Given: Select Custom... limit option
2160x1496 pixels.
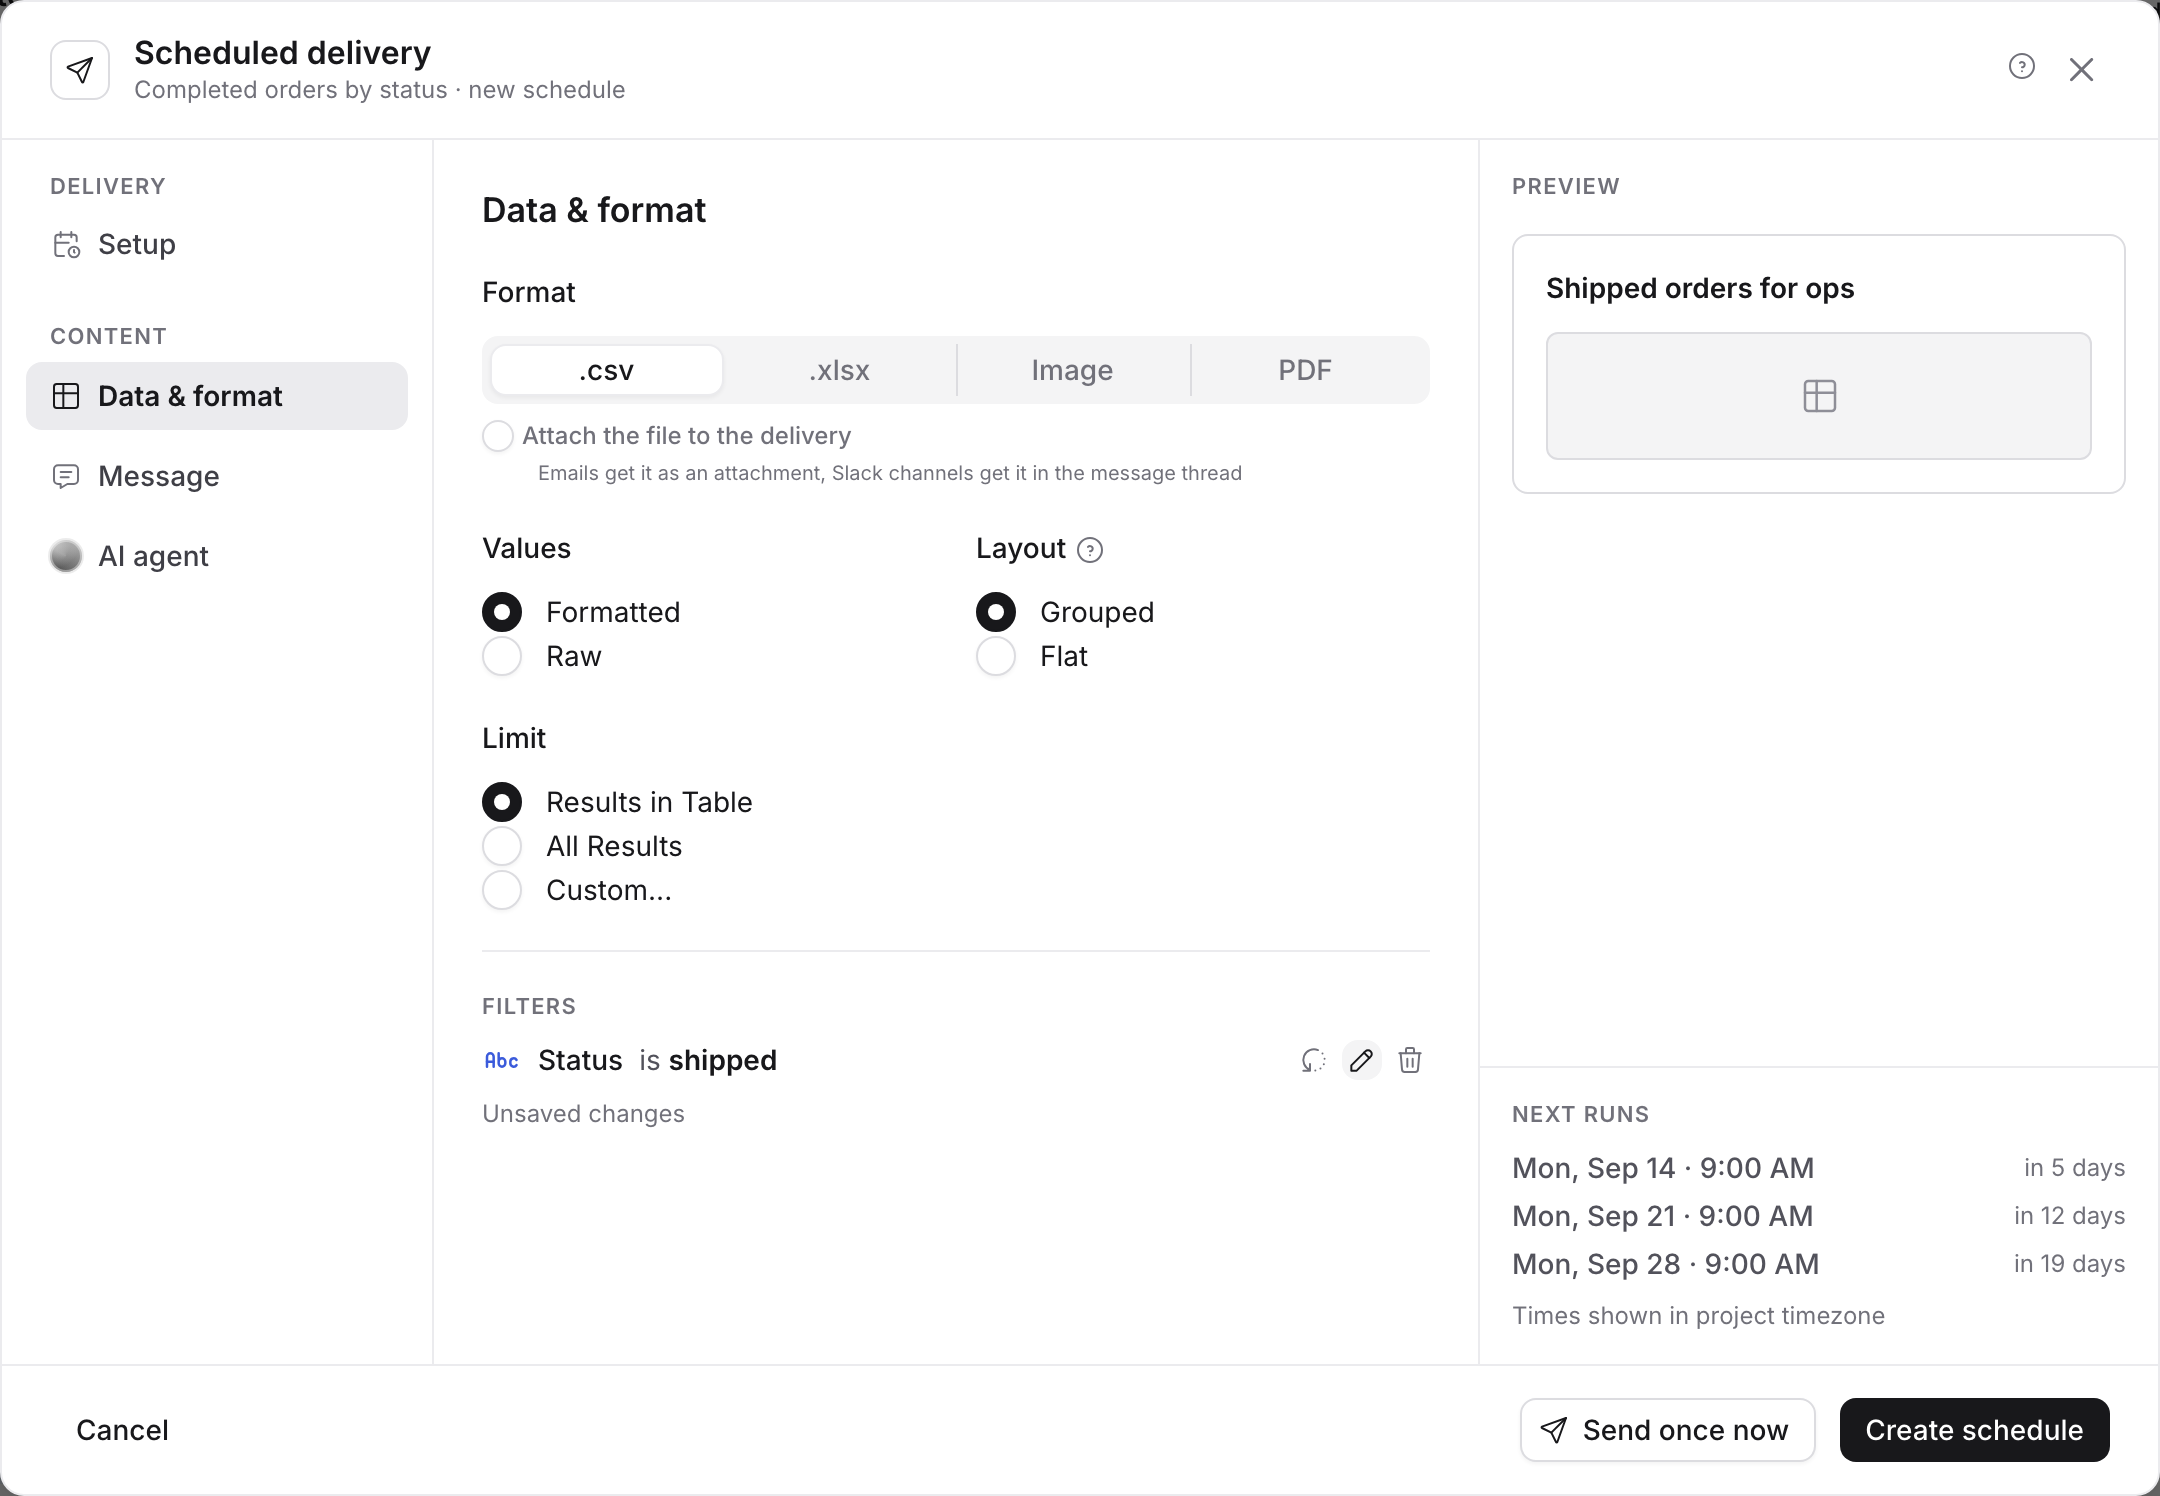Looking at the screenshot, I should [502, 890].
